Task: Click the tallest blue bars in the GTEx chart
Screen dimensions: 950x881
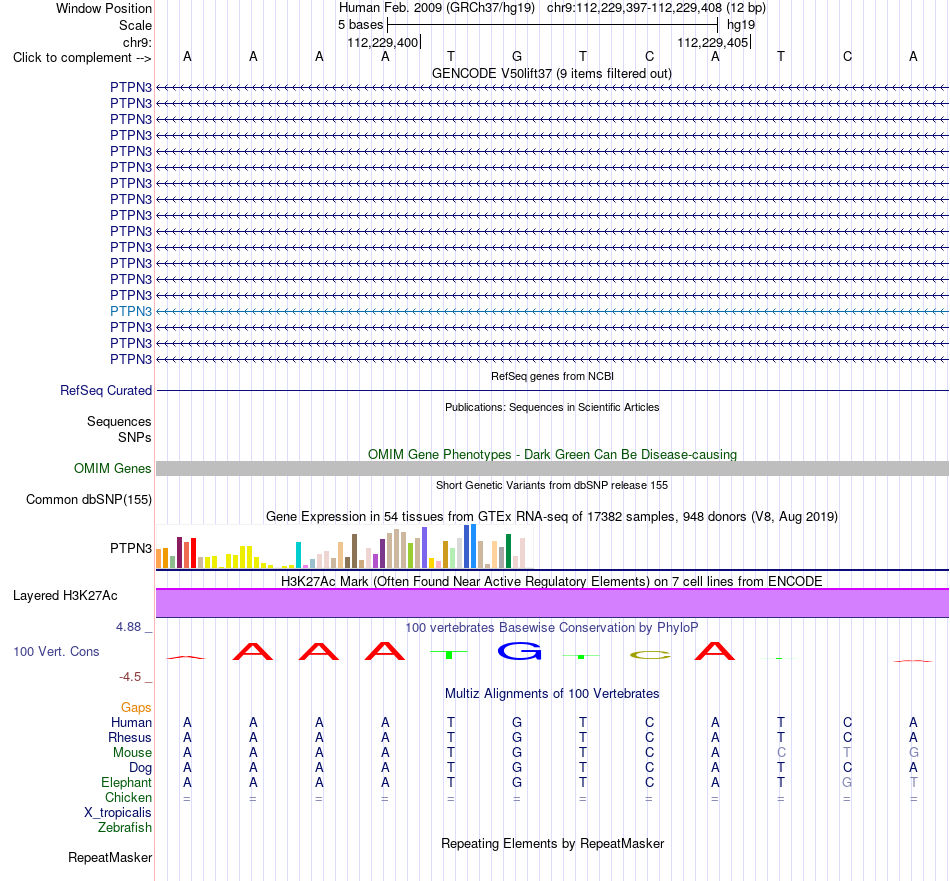Action: point(470,547)
